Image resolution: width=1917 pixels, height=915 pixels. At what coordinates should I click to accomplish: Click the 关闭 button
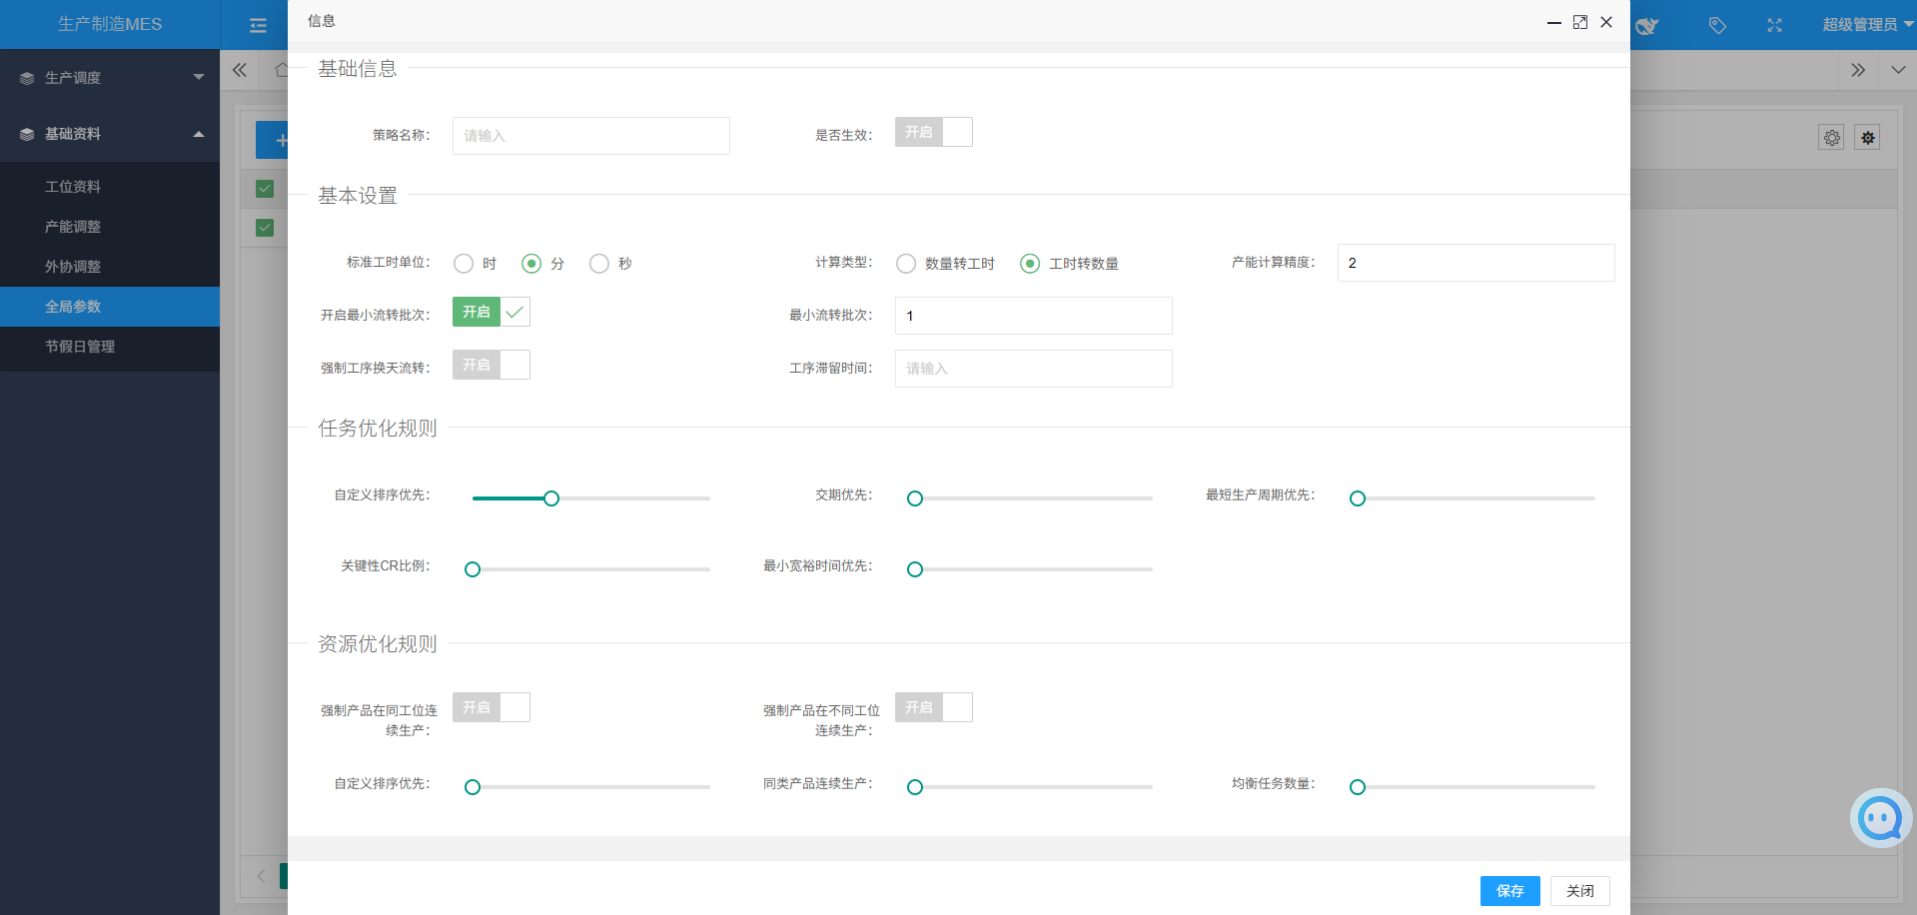tap(1579, 891)
